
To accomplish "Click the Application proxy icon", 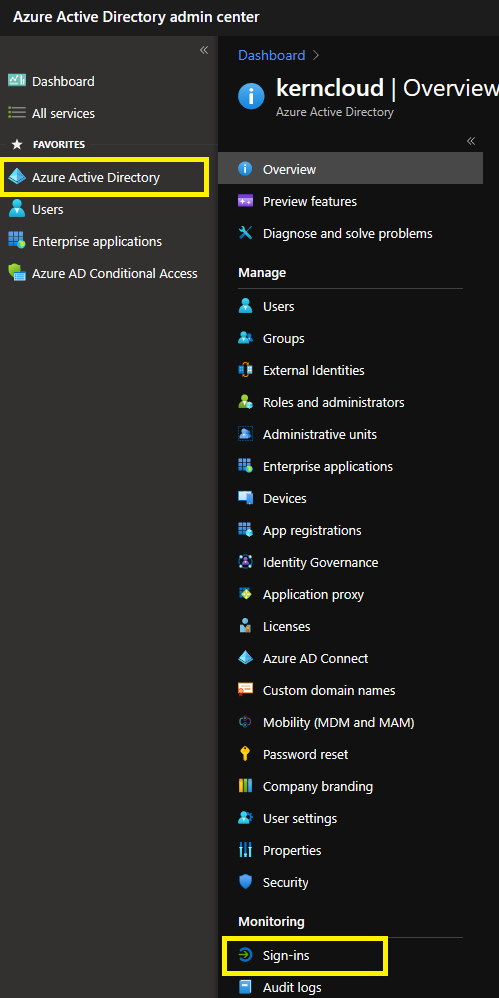I will [x=245, y=594].
